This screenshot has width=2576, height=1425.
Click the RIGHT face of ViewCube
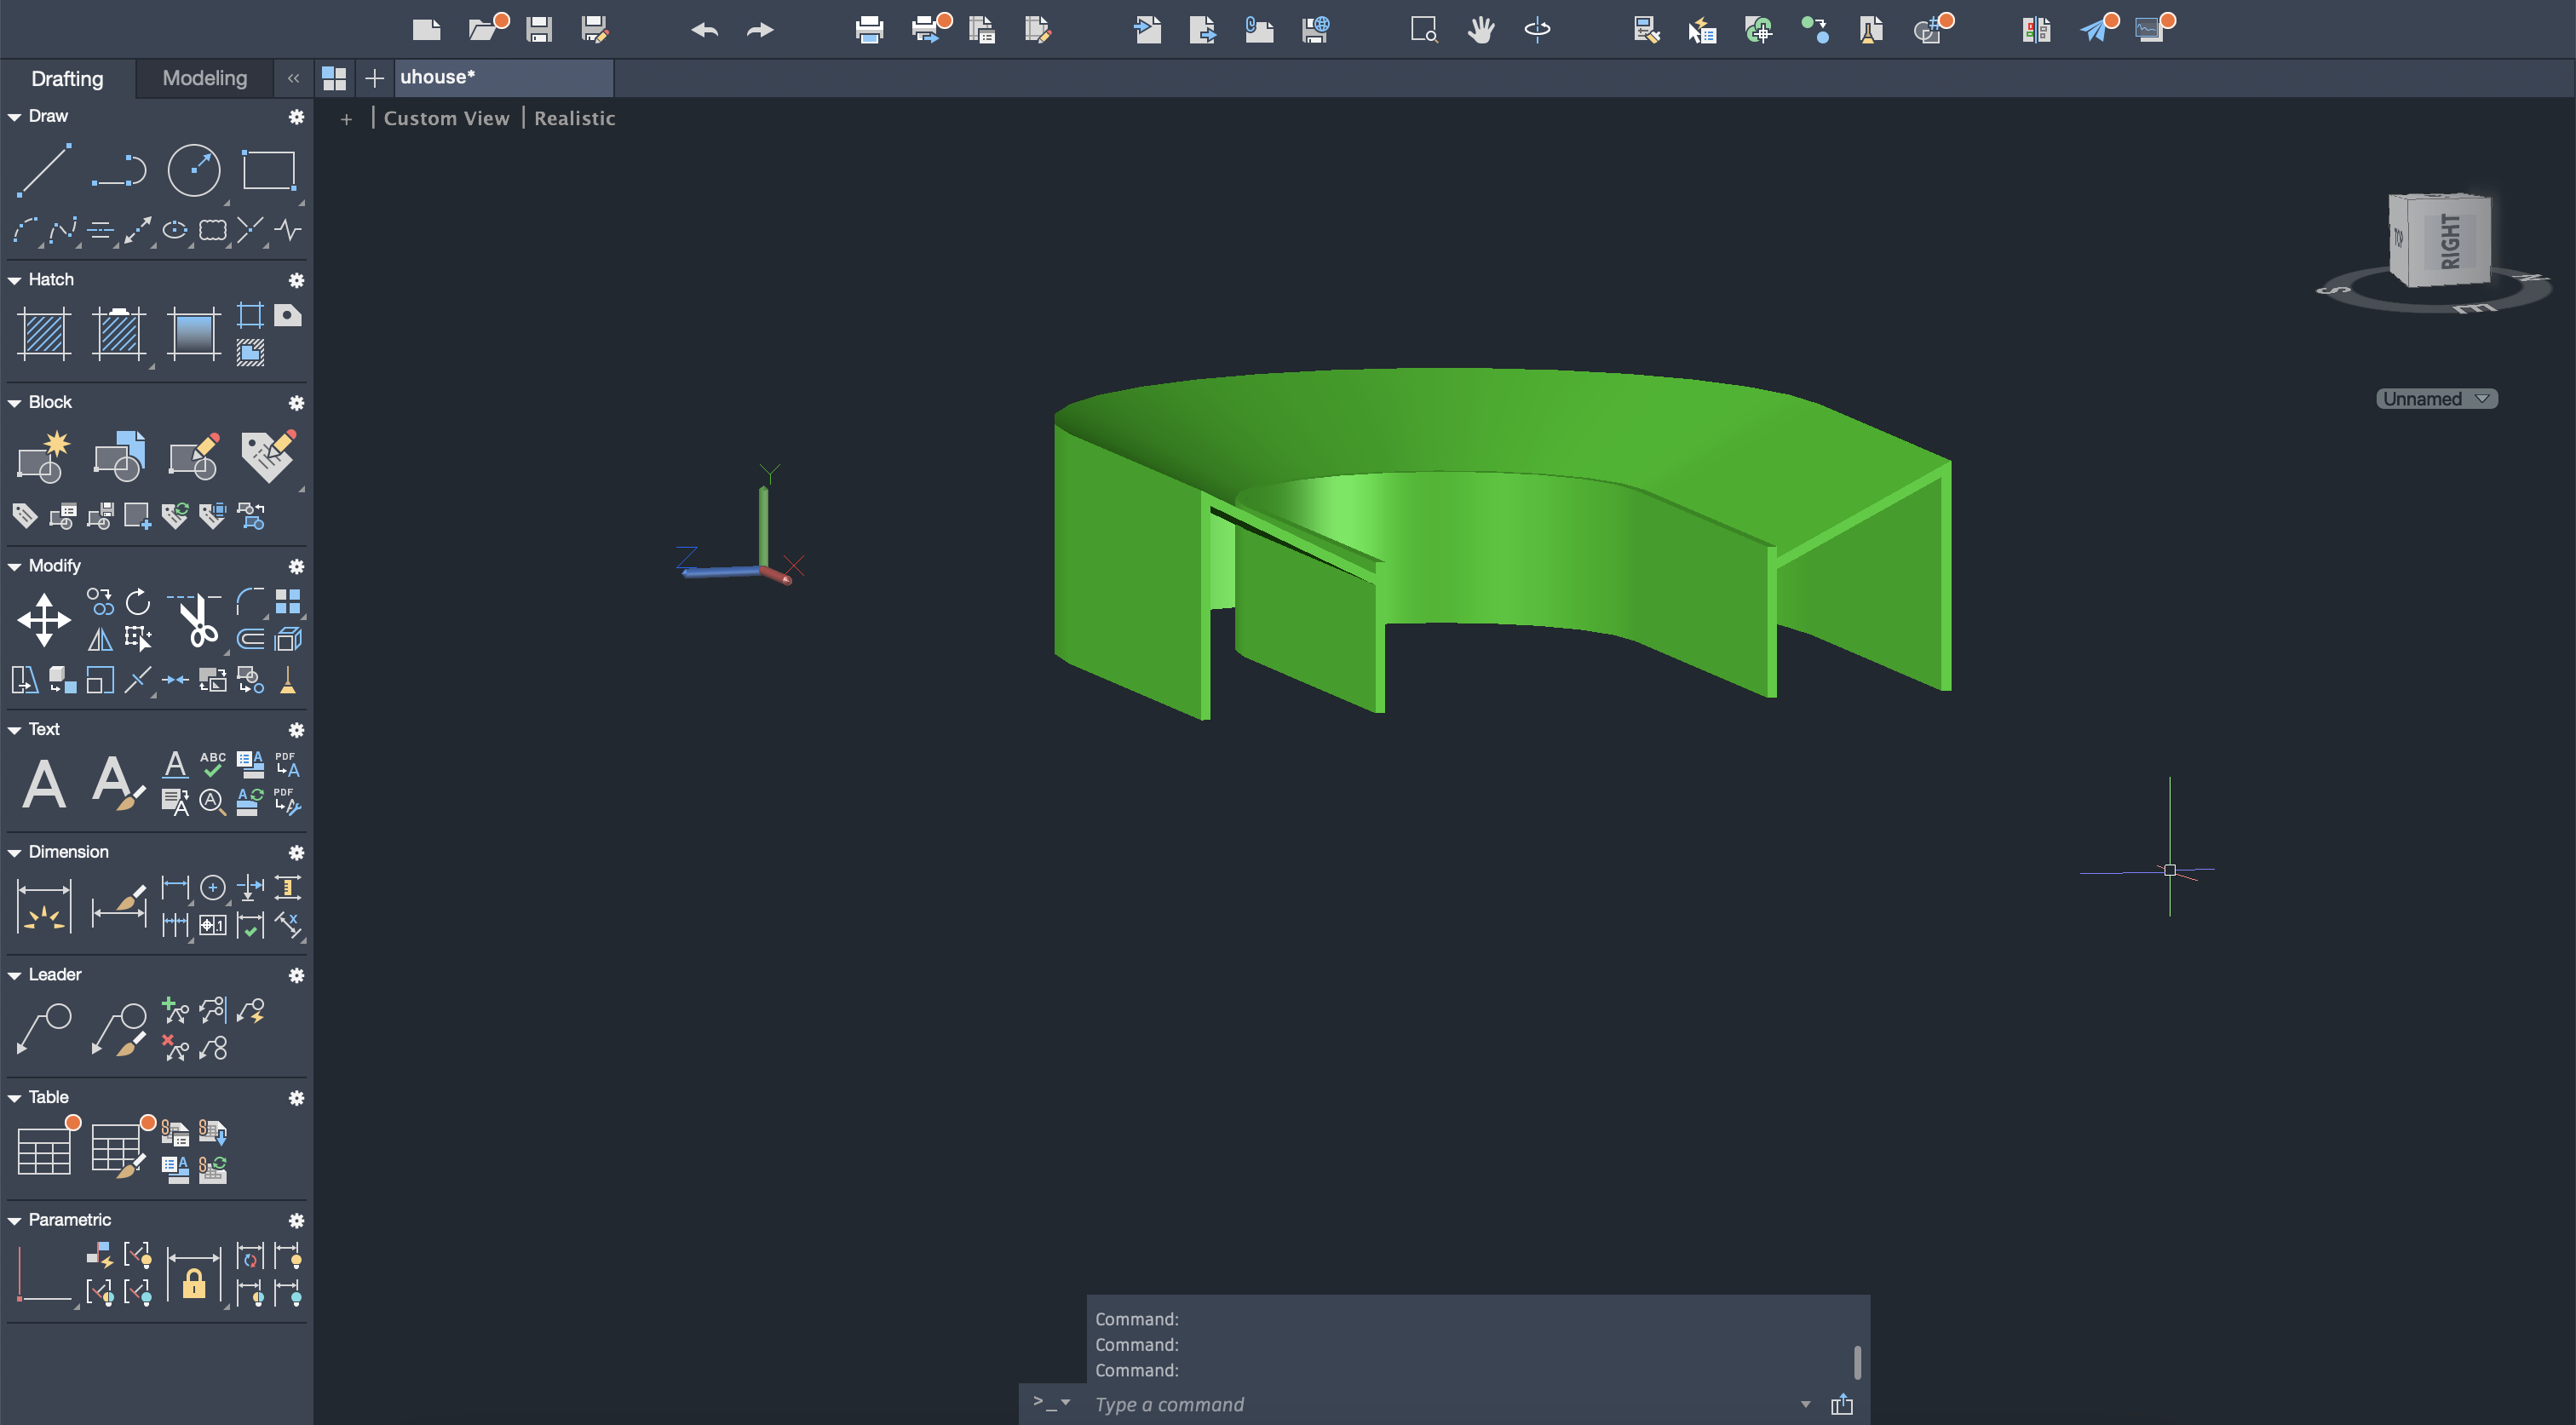pyautogui.click(x=2451, y=241)
